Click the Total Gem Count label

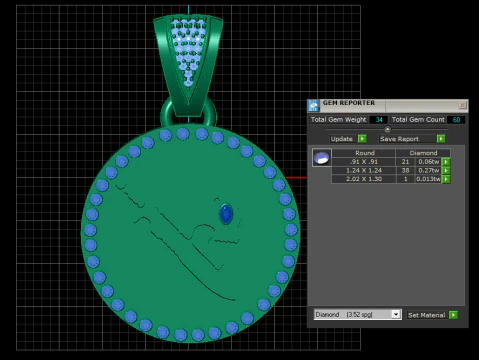click(x=418, y=120)
